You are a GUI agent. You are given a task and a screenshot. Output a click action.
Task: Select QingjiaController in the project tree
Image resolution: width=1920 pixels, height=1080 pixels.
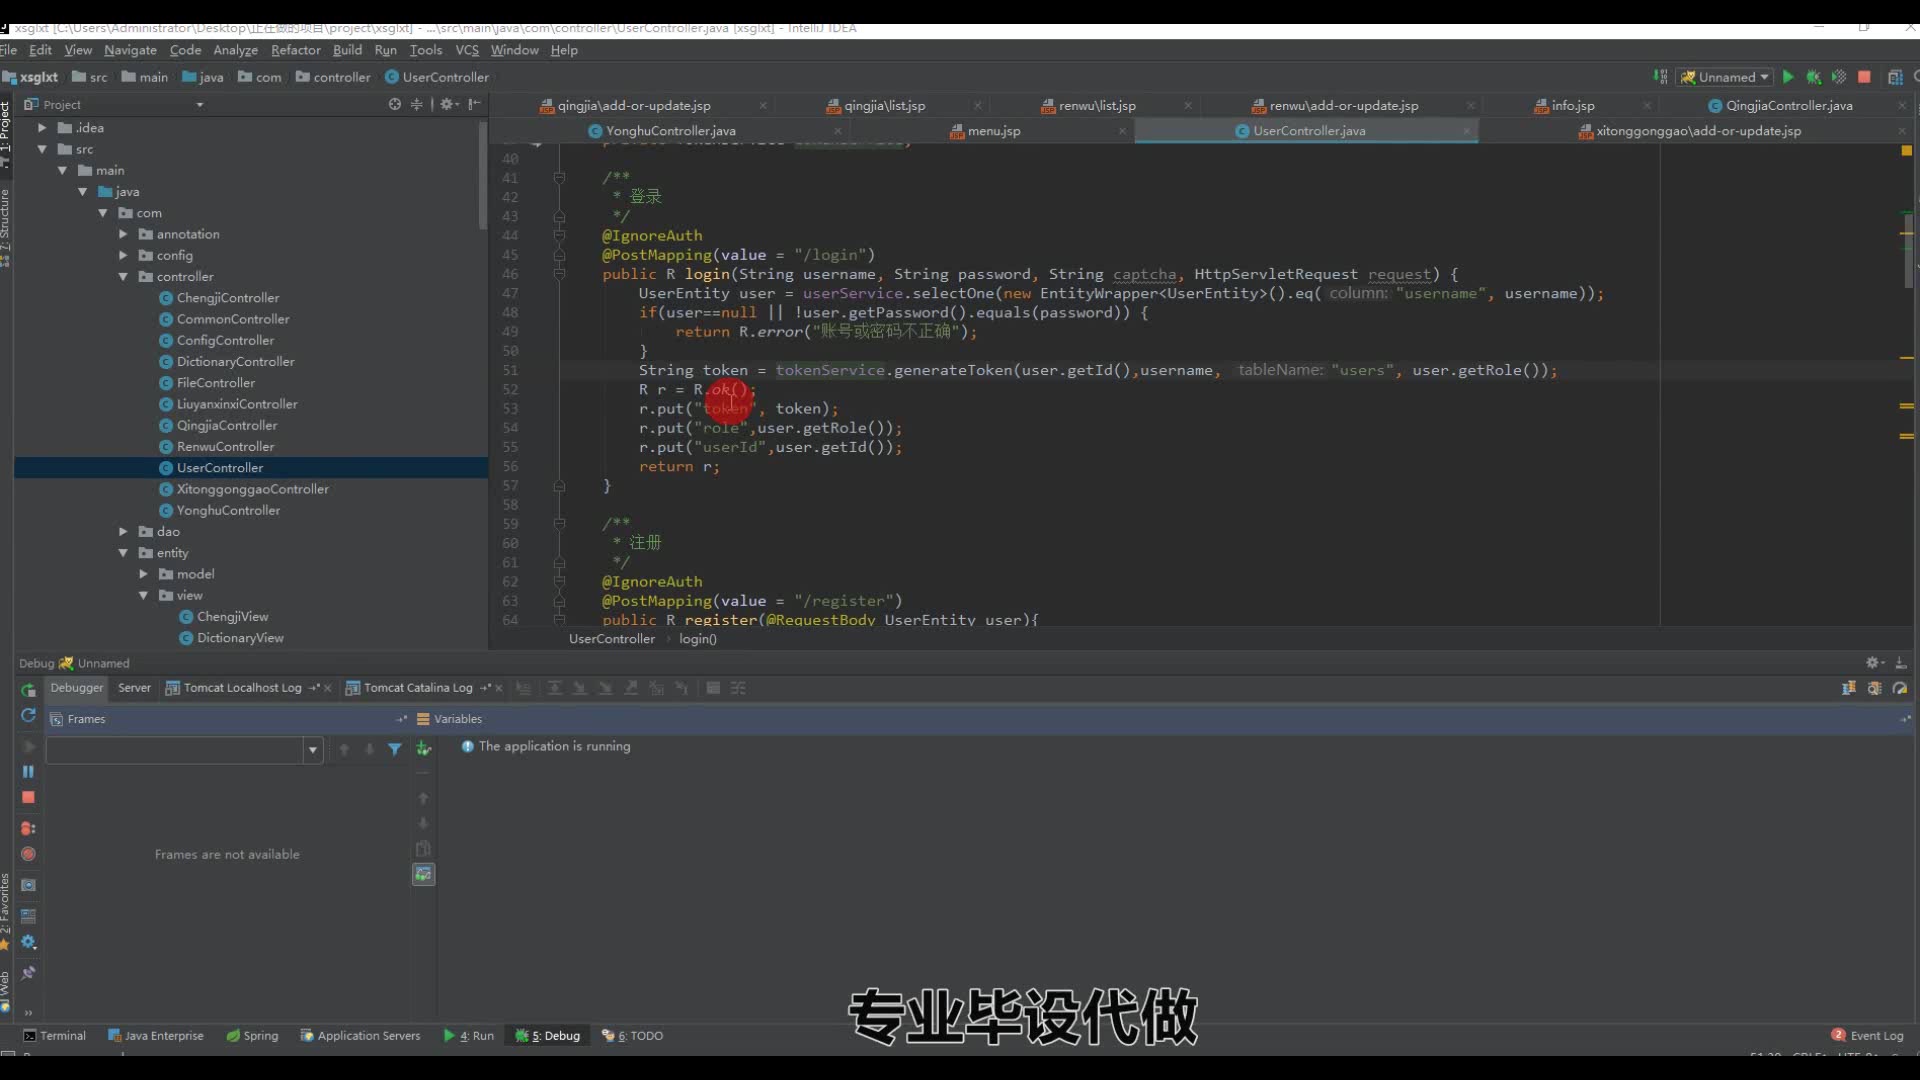[x=226, y=425]
